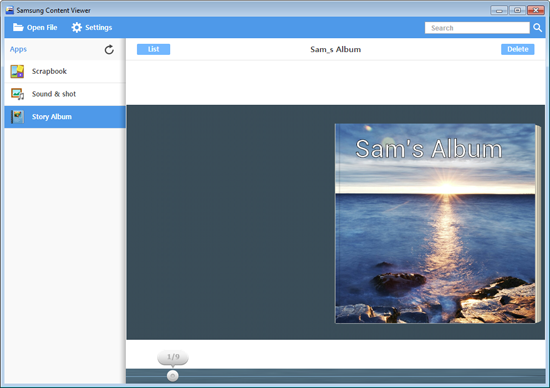
Task: Select Sound & shot in the Apps list
Action: [65, 94]
